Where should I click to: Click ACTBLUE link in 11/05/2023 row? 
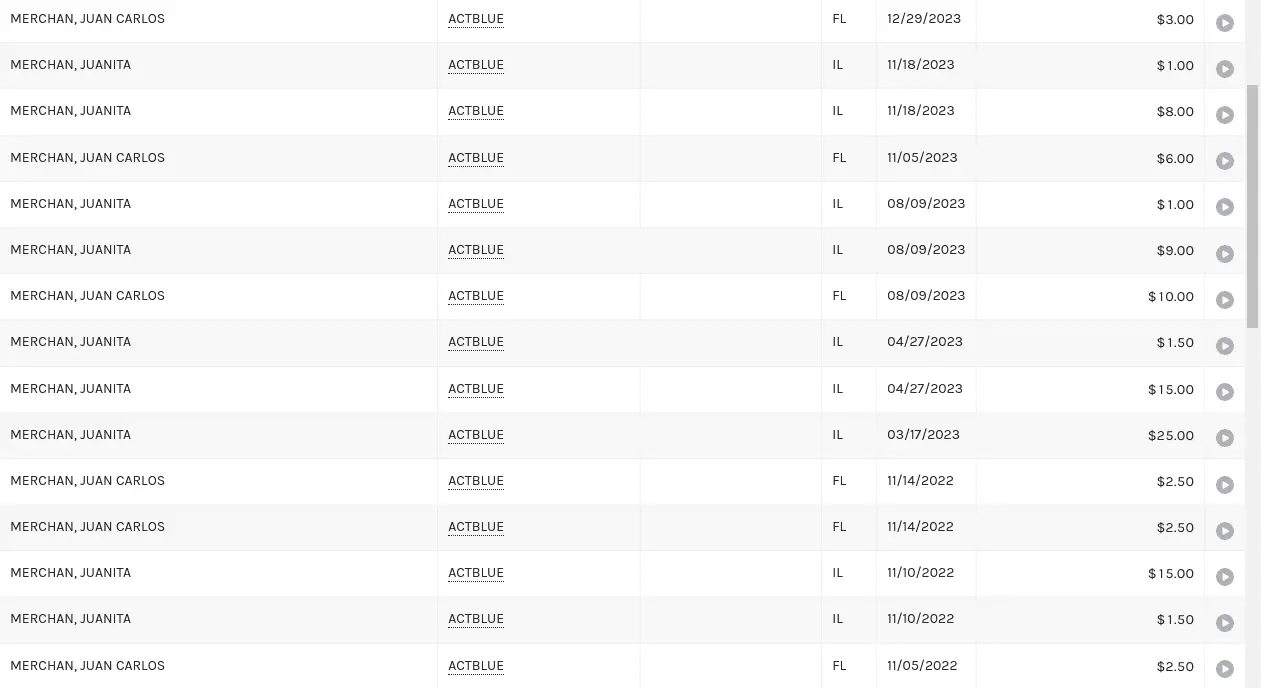(x=476, y=158)
